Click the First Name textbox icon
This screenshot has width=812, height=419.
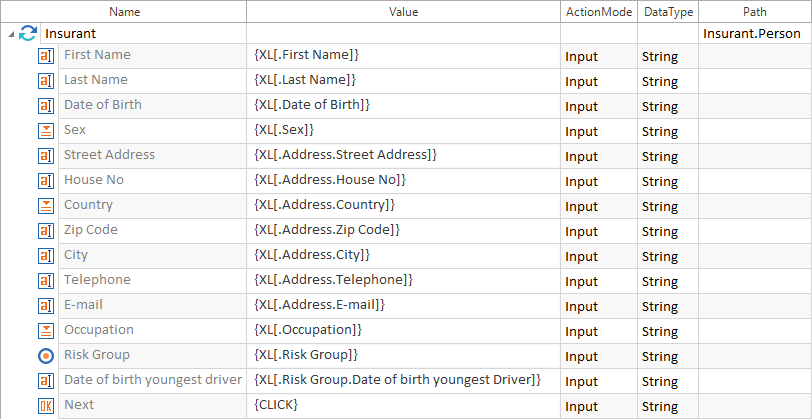coord(46,56)
